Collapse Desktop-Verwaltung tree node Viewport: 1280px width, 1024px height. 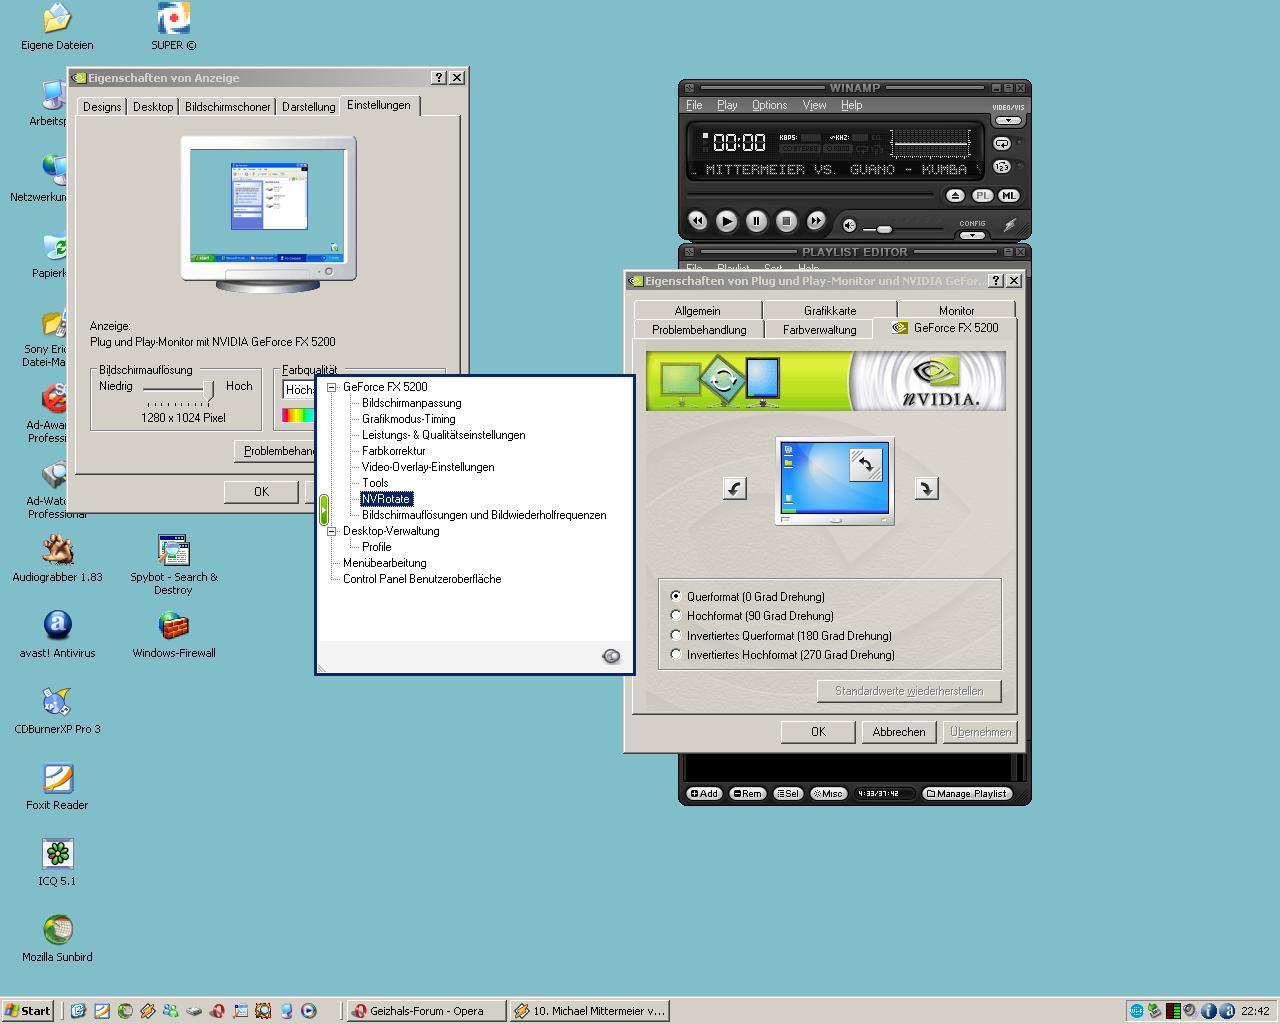tap(332, 531)
